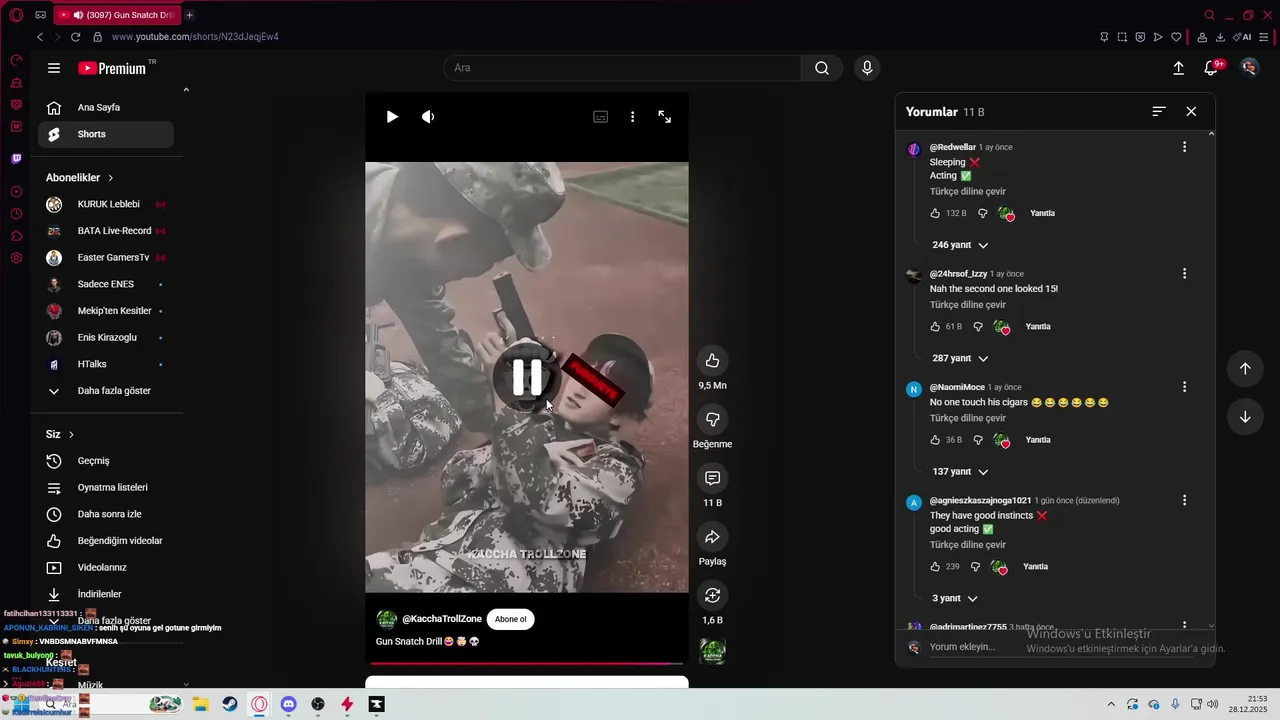Translate @NaomiMoce comment via Türkçe diline çevir
The image size is (1280, 720).
tap(968, 418)
